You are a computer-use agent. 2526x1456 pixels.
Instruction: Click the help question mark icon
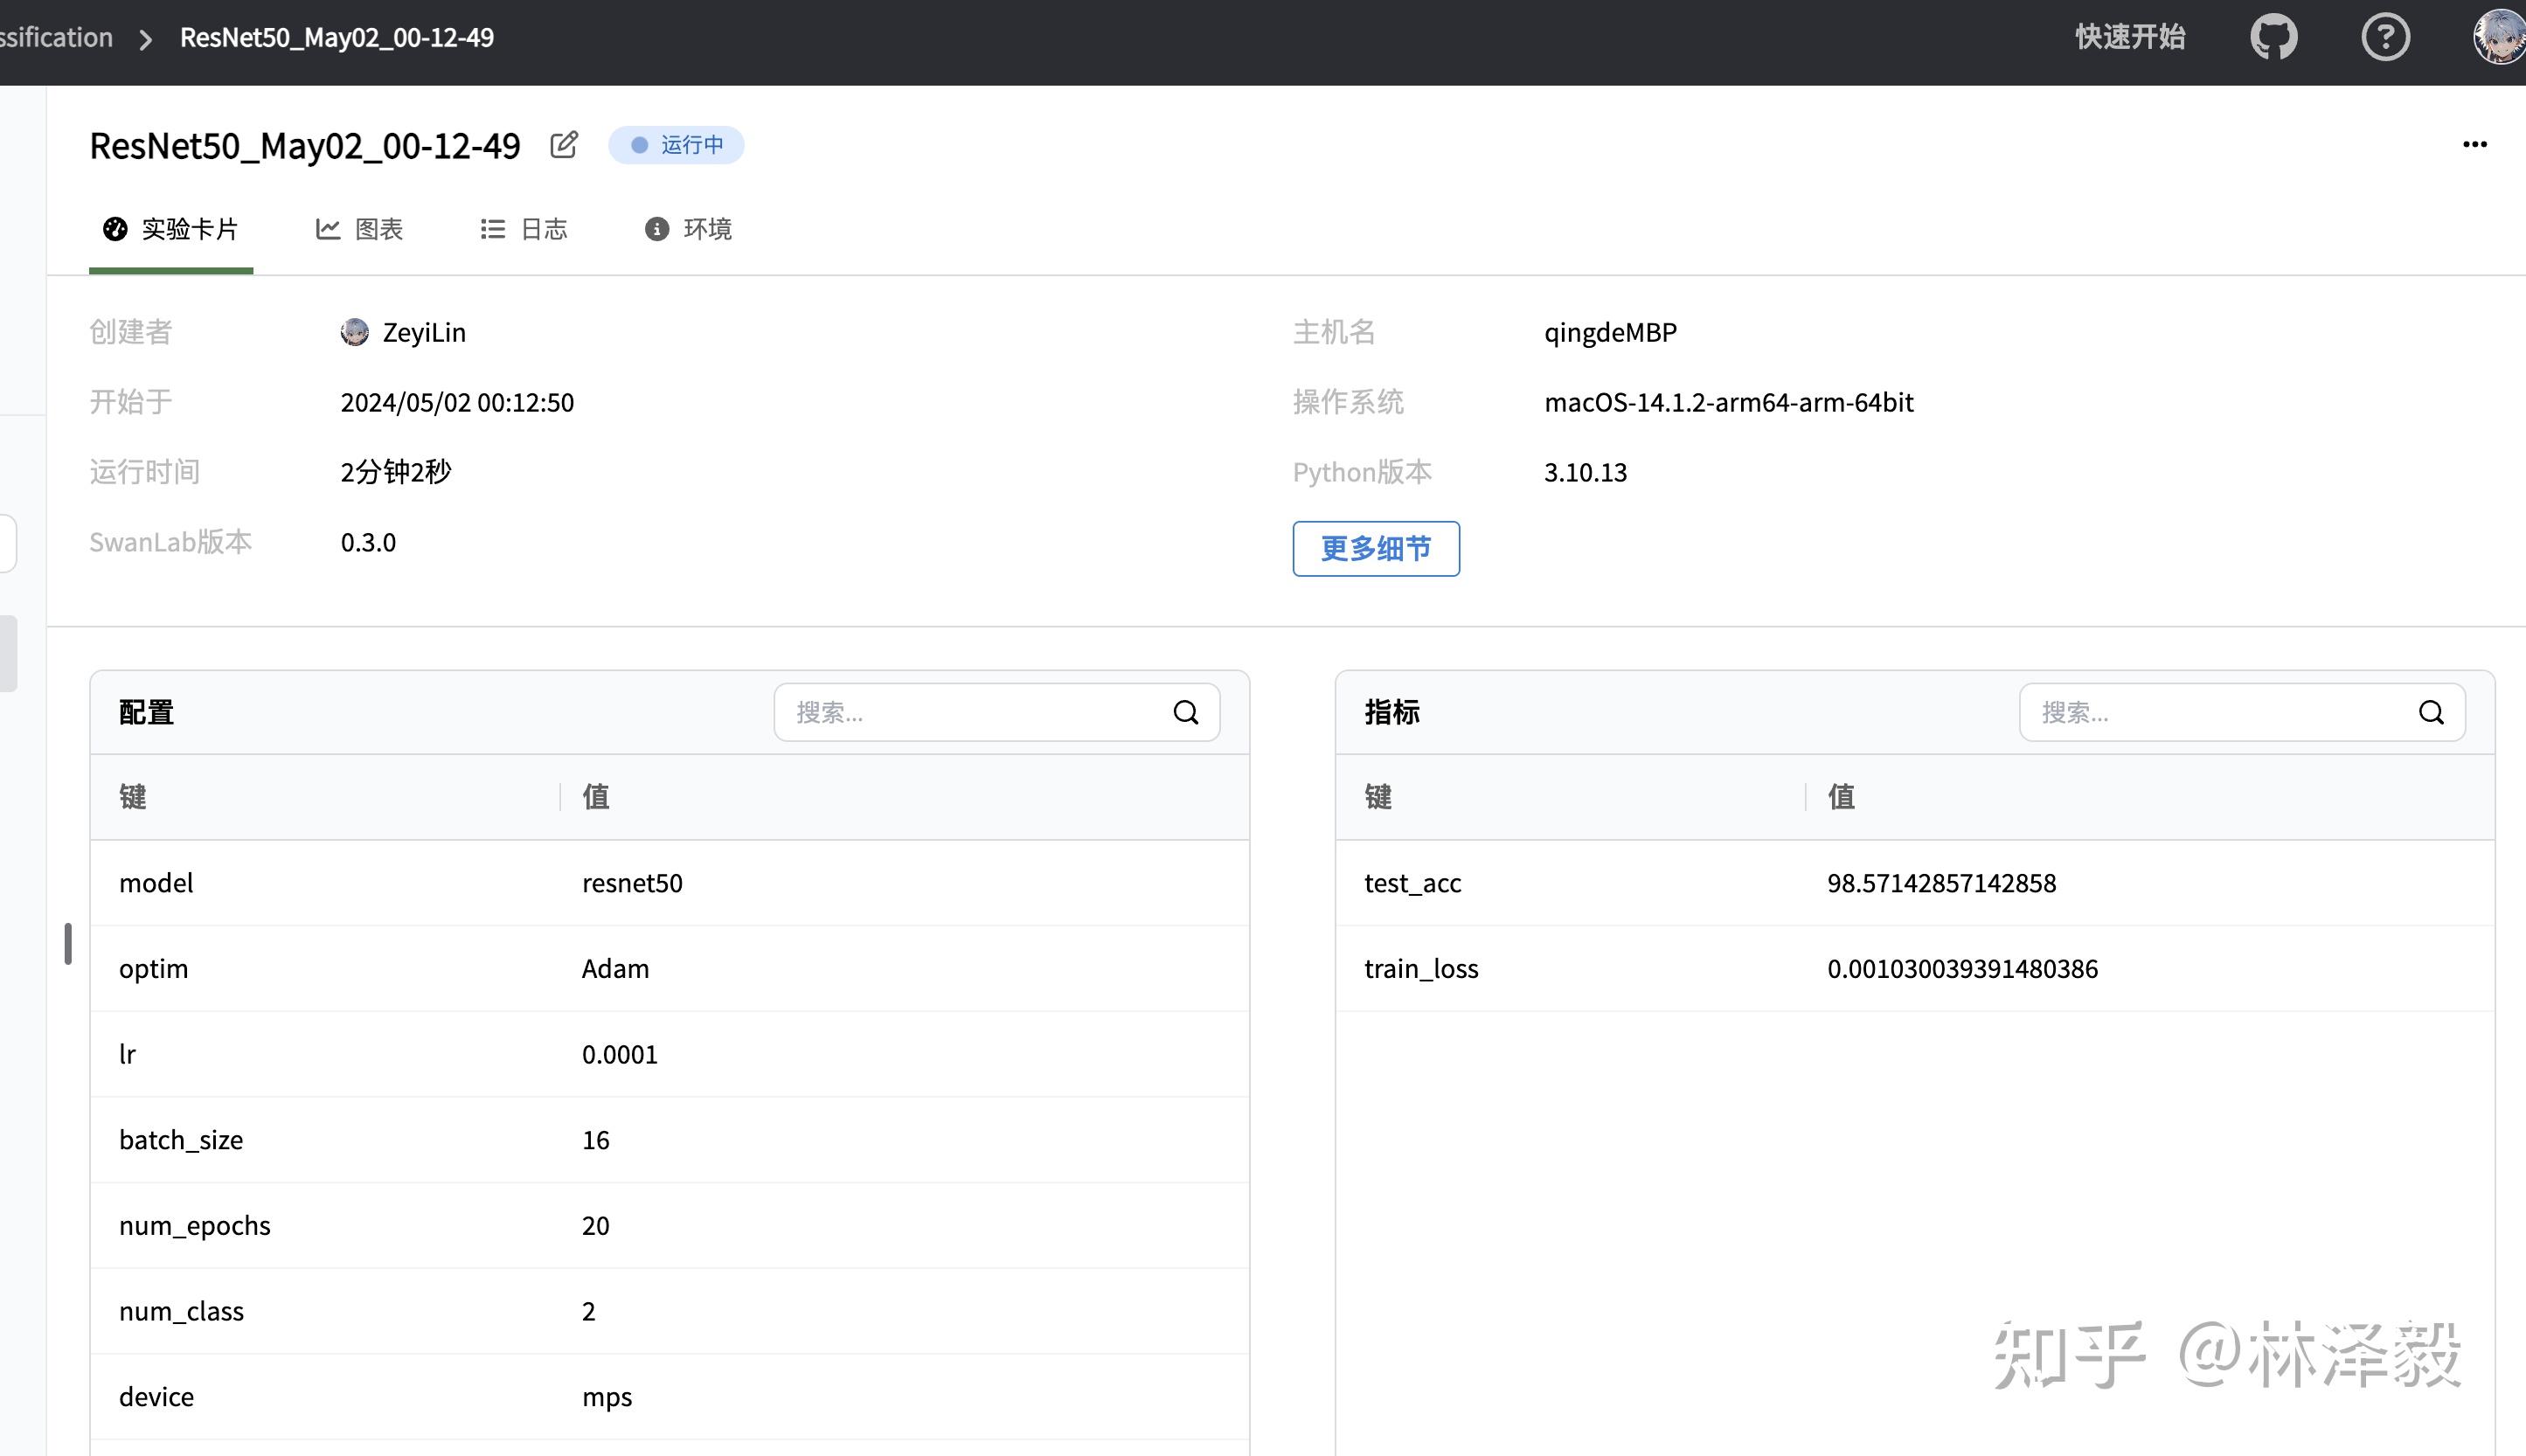tap(2385, 38)
